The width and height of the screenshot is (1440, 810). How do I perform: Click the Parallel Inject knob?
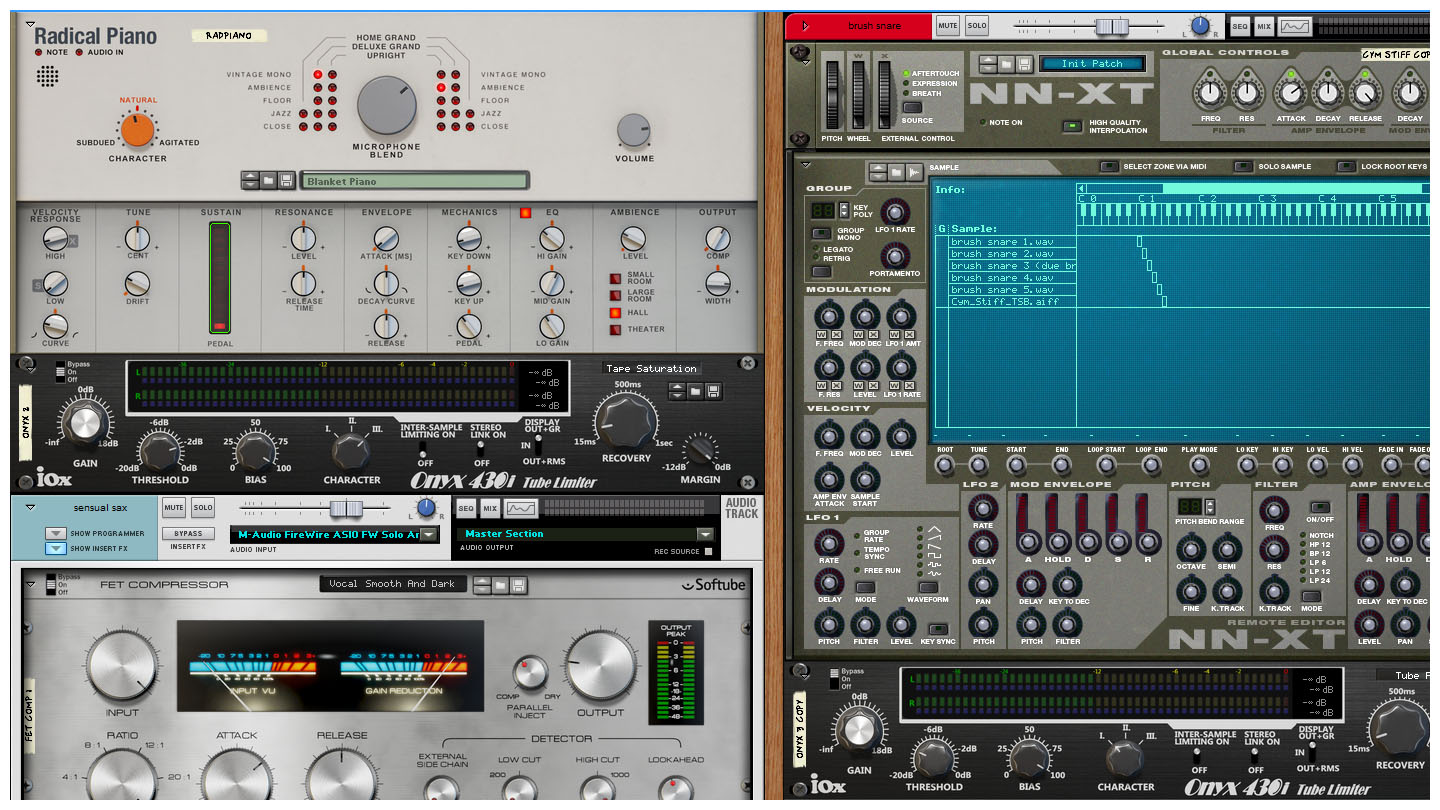click(530, 674)
